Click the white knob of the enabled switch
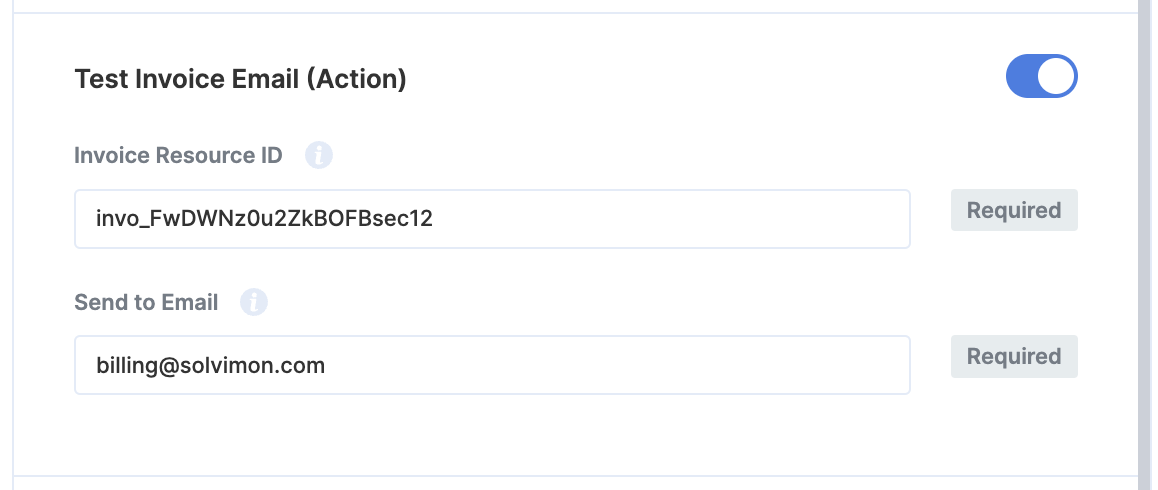 (1057, 77)
